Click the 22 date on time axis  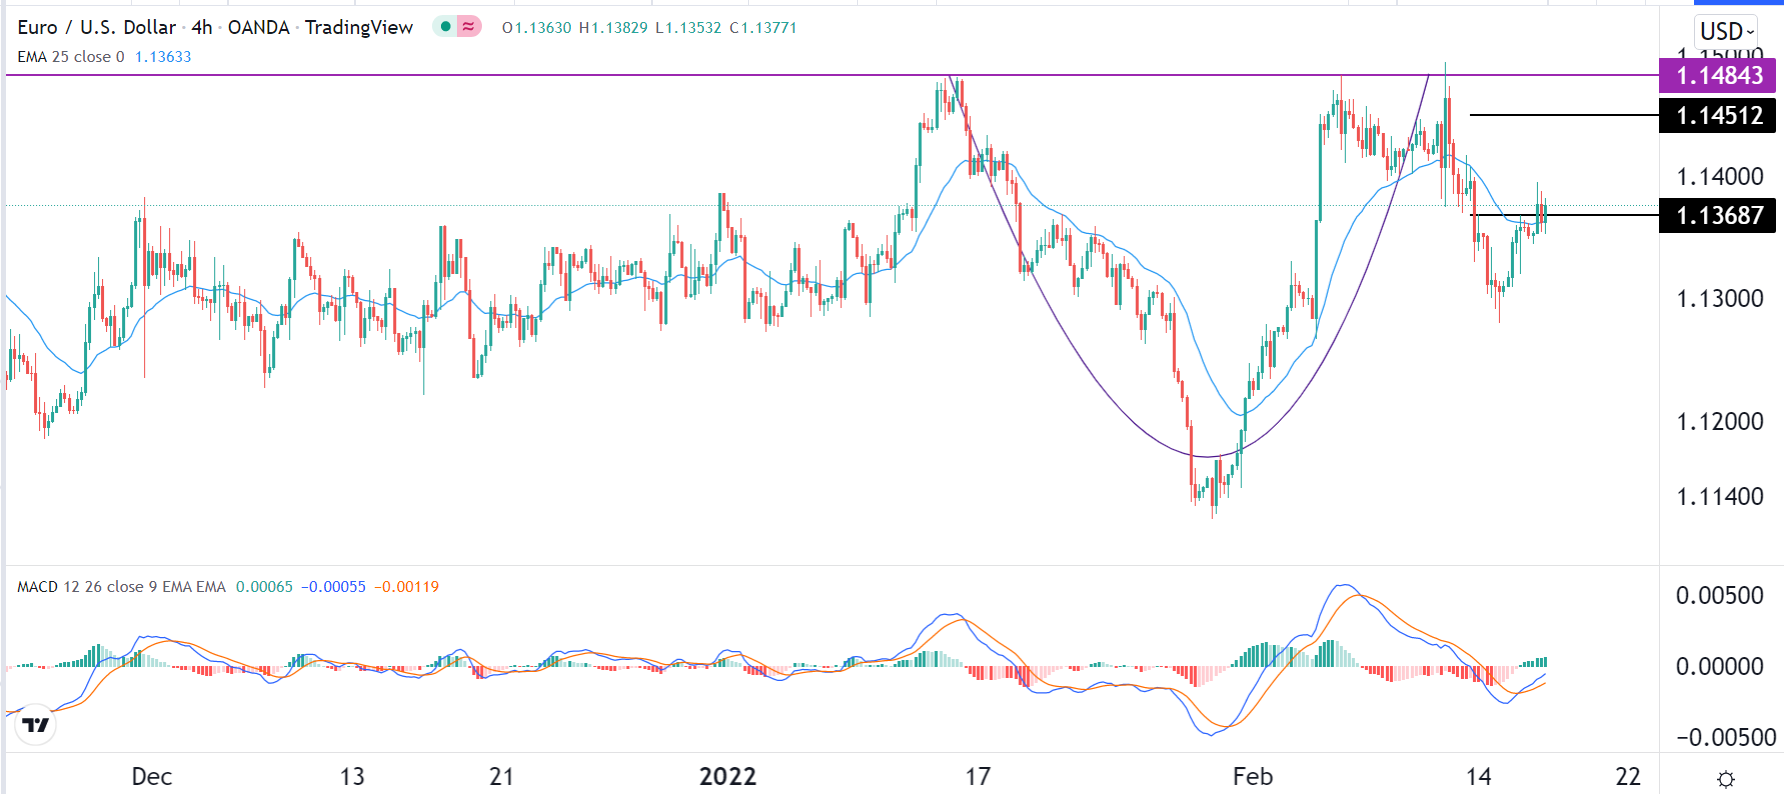1628,777
